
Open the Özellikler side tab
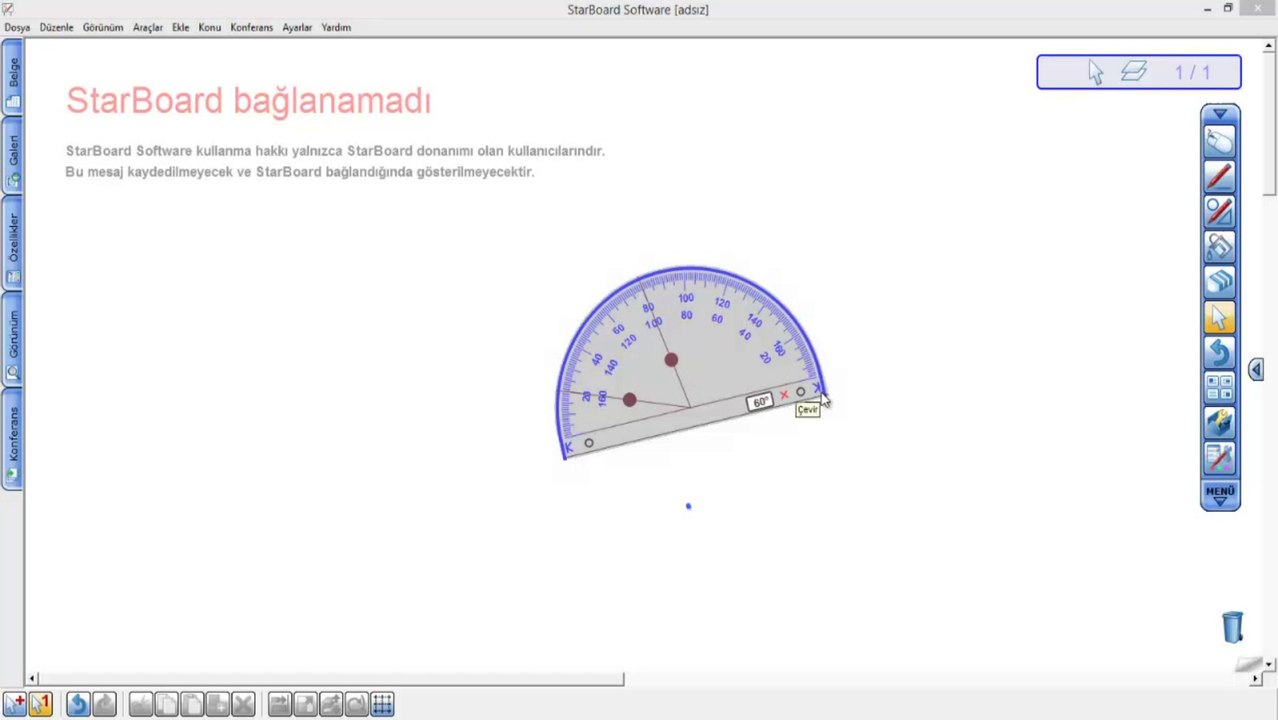click(x=13, y=246)
